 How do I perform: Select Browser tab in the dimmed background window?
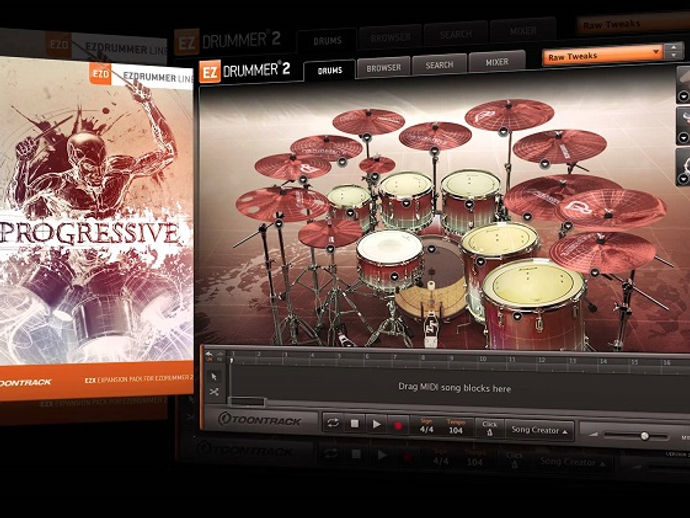pyautogui.click(x=390, y=38)
